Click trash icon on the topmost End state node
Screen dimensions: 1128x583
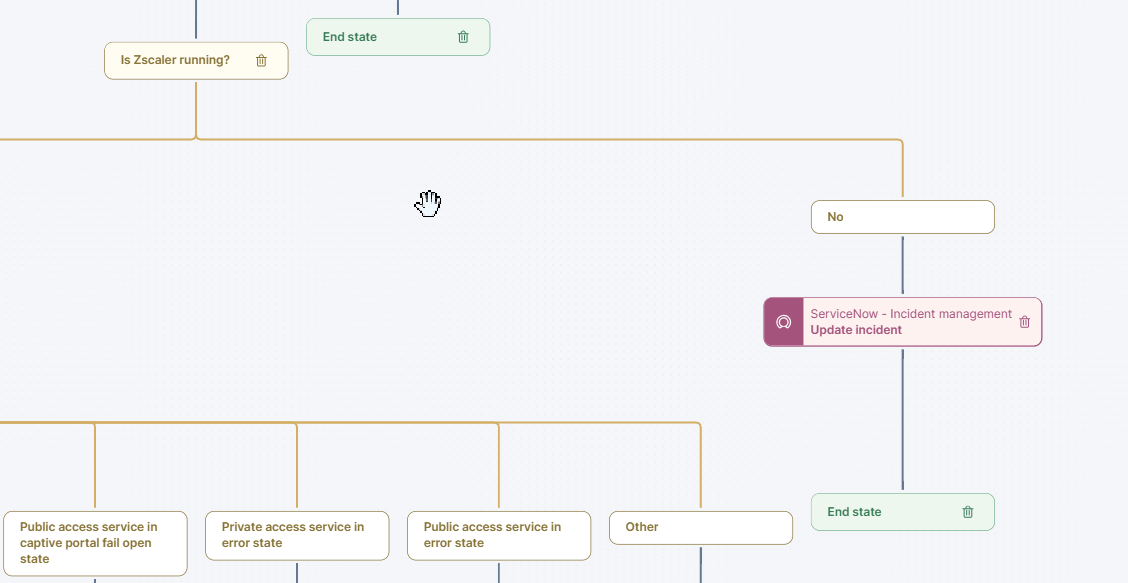click(x=463, y=37)
